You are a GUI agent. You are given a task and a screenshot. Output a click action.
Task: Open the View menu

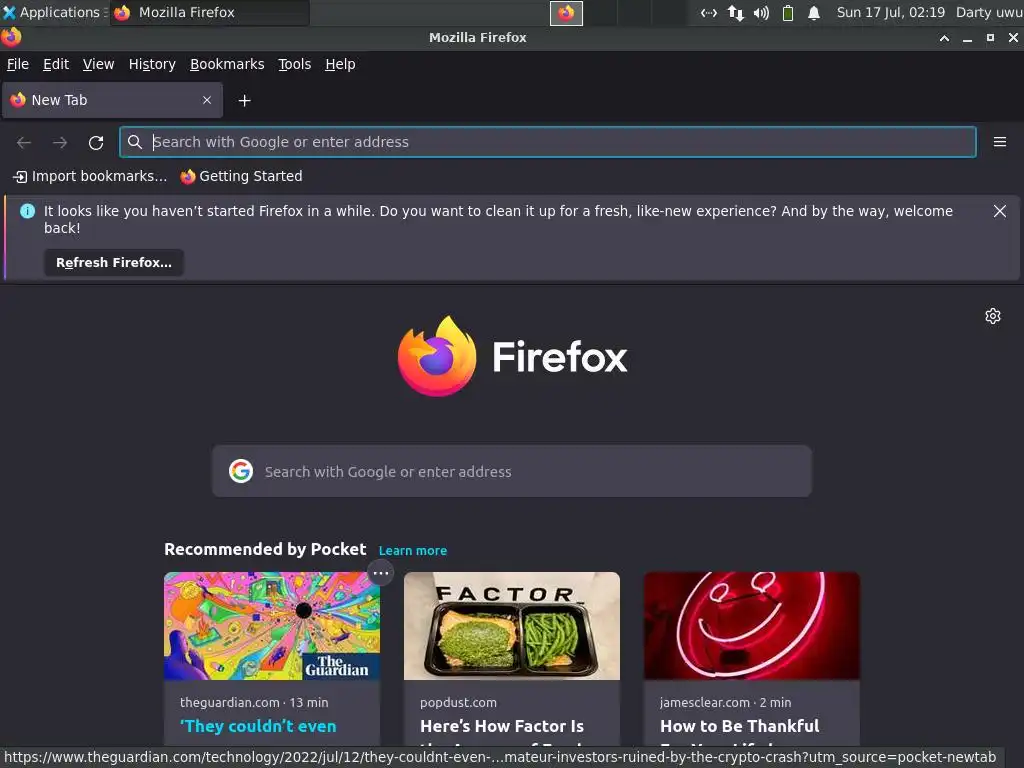pos(98,64)
